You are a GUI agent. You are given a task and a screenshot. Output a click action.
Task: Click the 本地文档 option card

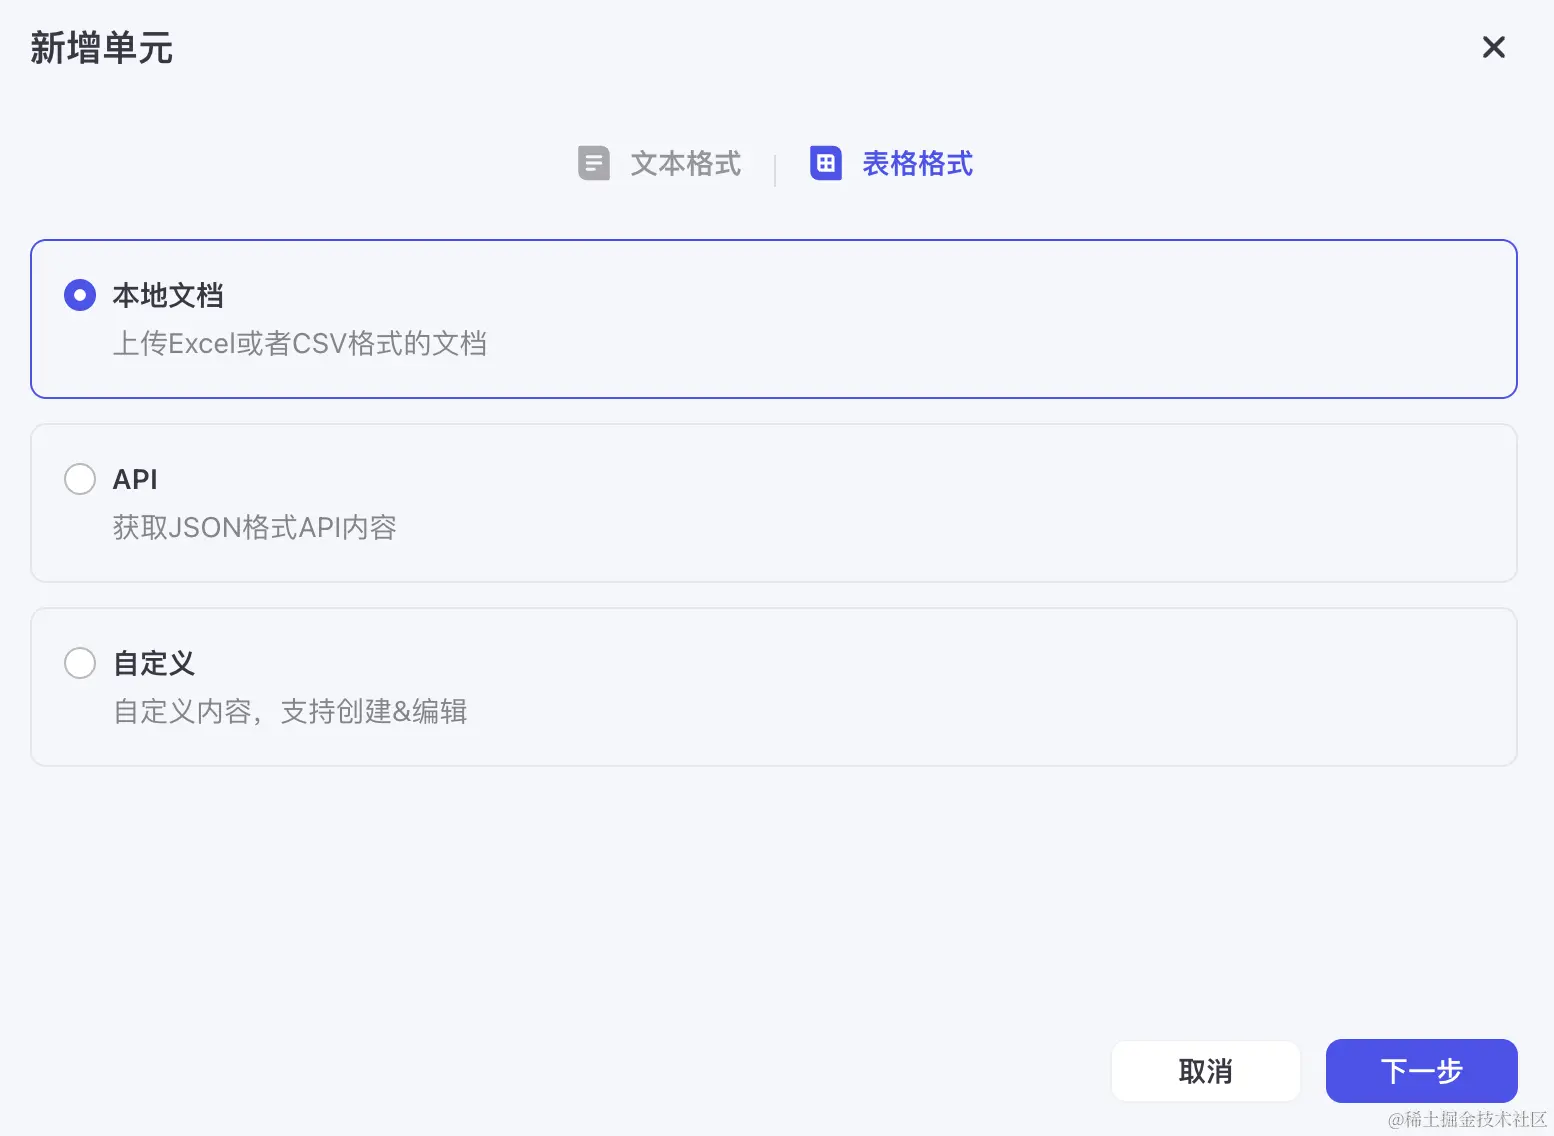tap(775, 319)
